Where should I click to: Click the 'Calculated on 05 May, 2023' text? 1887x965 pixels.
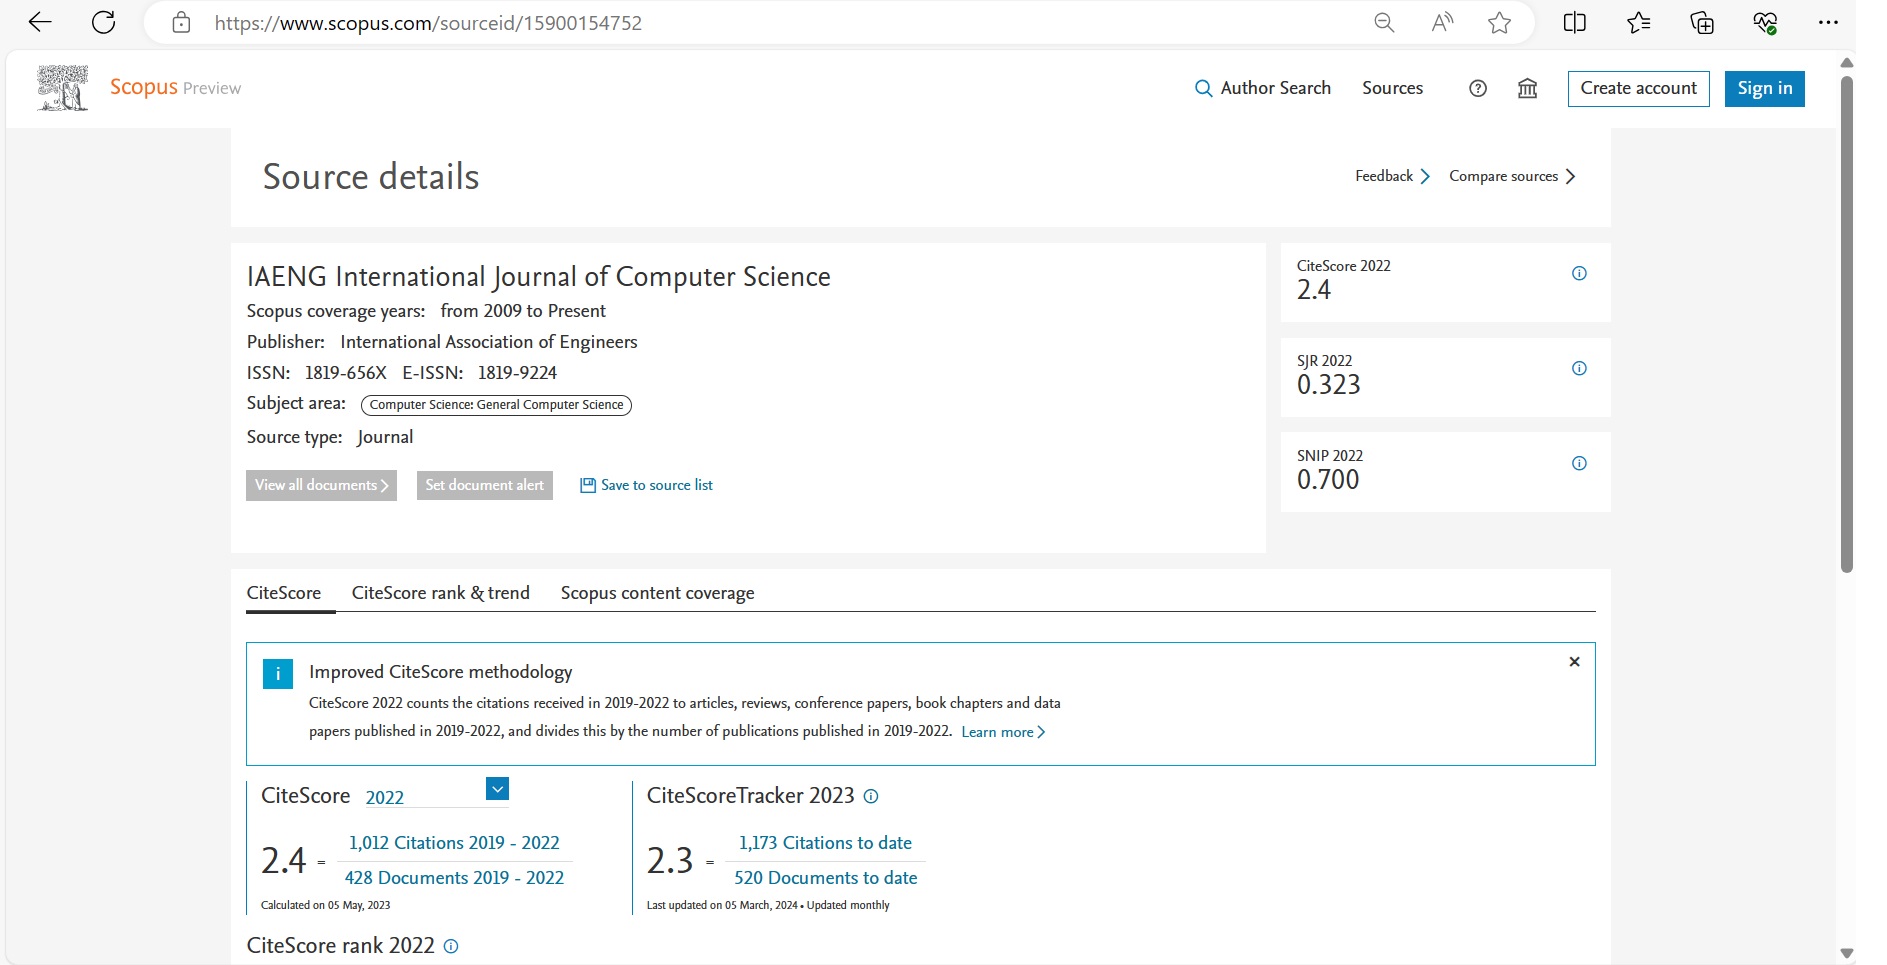point(325,905)
